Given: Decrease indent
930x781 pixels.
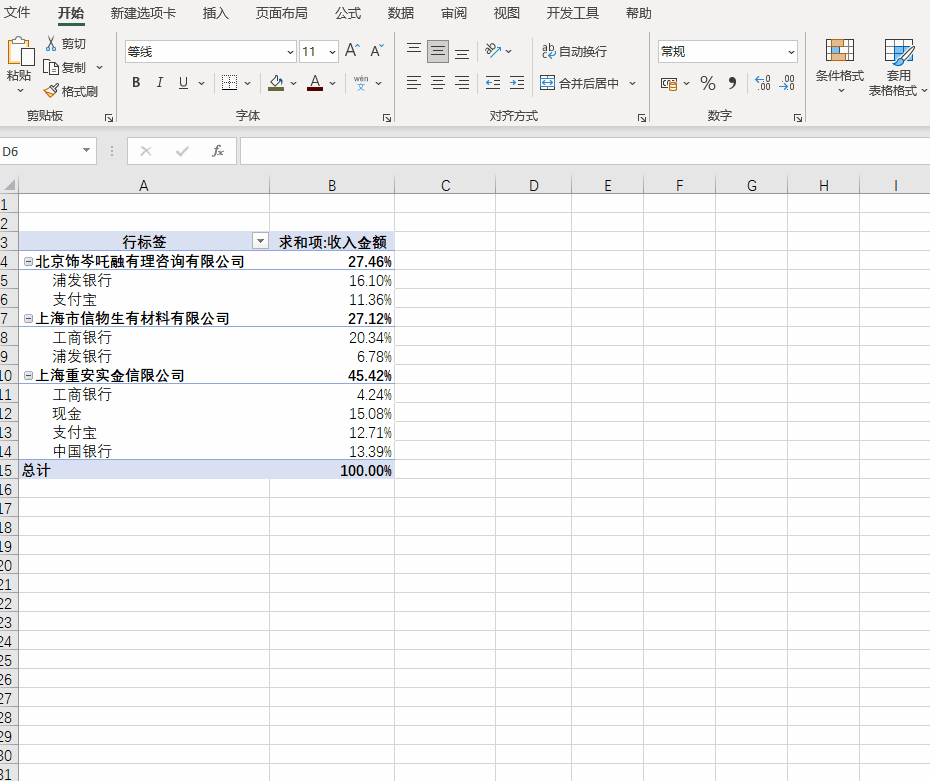Looking at the screenshot, I should [x=493, y=82].
